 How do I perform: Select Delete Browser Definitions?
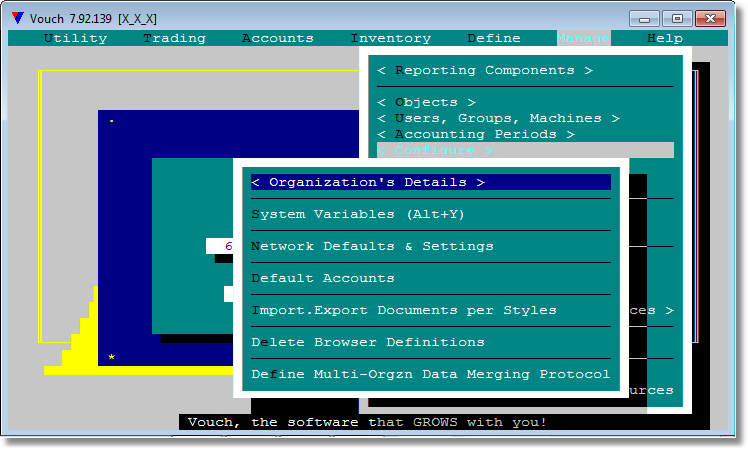368,342
